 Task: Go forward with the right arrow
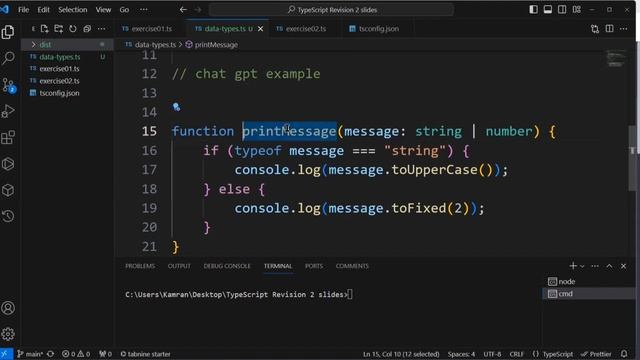(x=198, y=9)
